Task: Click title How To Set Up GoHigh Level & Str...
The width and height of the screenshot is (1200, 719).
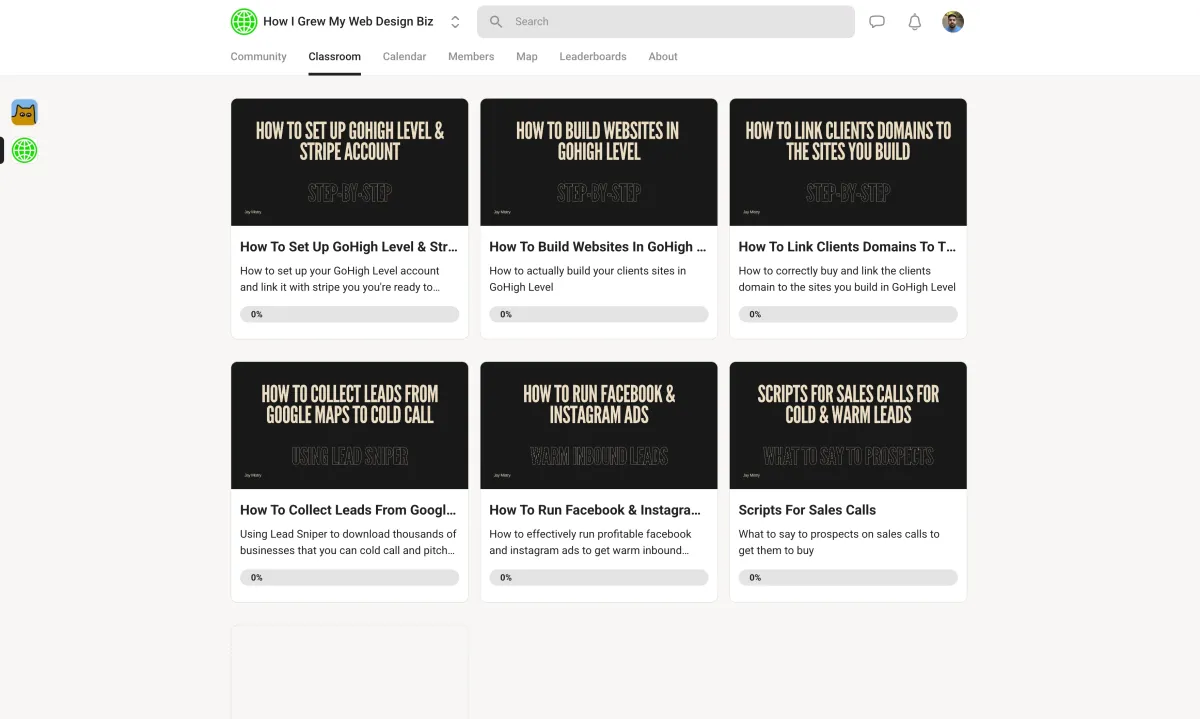Action: (x=349, y=247)
